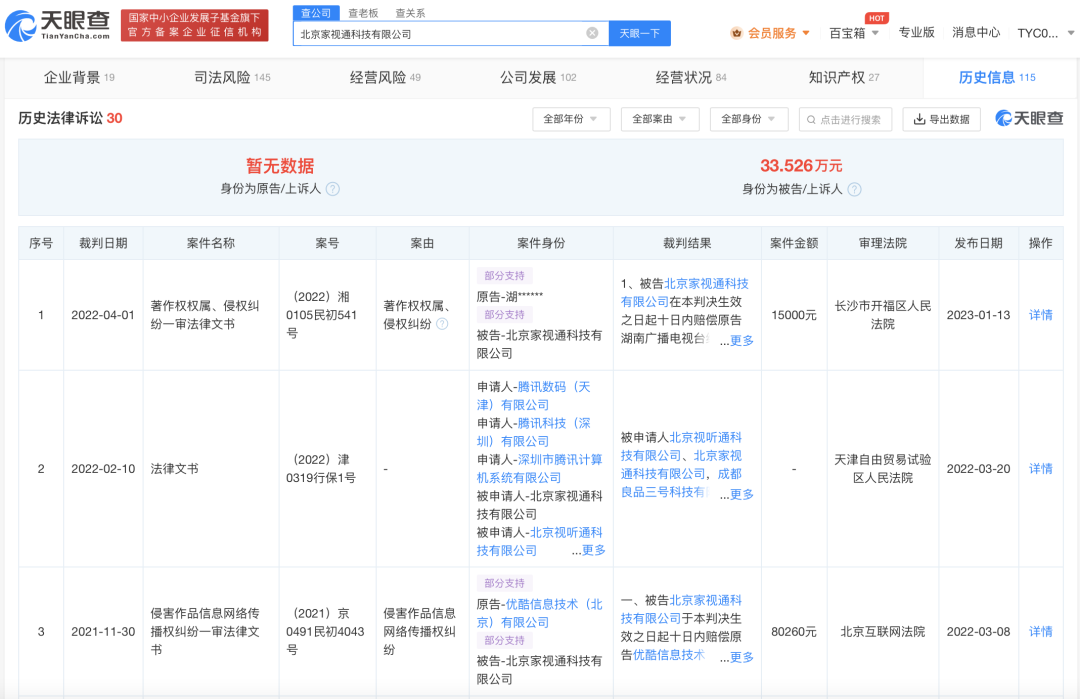
Task: Click 北京视听通科技有限公司 link in row 2 案件身份
Action: (x=539, y=541)
